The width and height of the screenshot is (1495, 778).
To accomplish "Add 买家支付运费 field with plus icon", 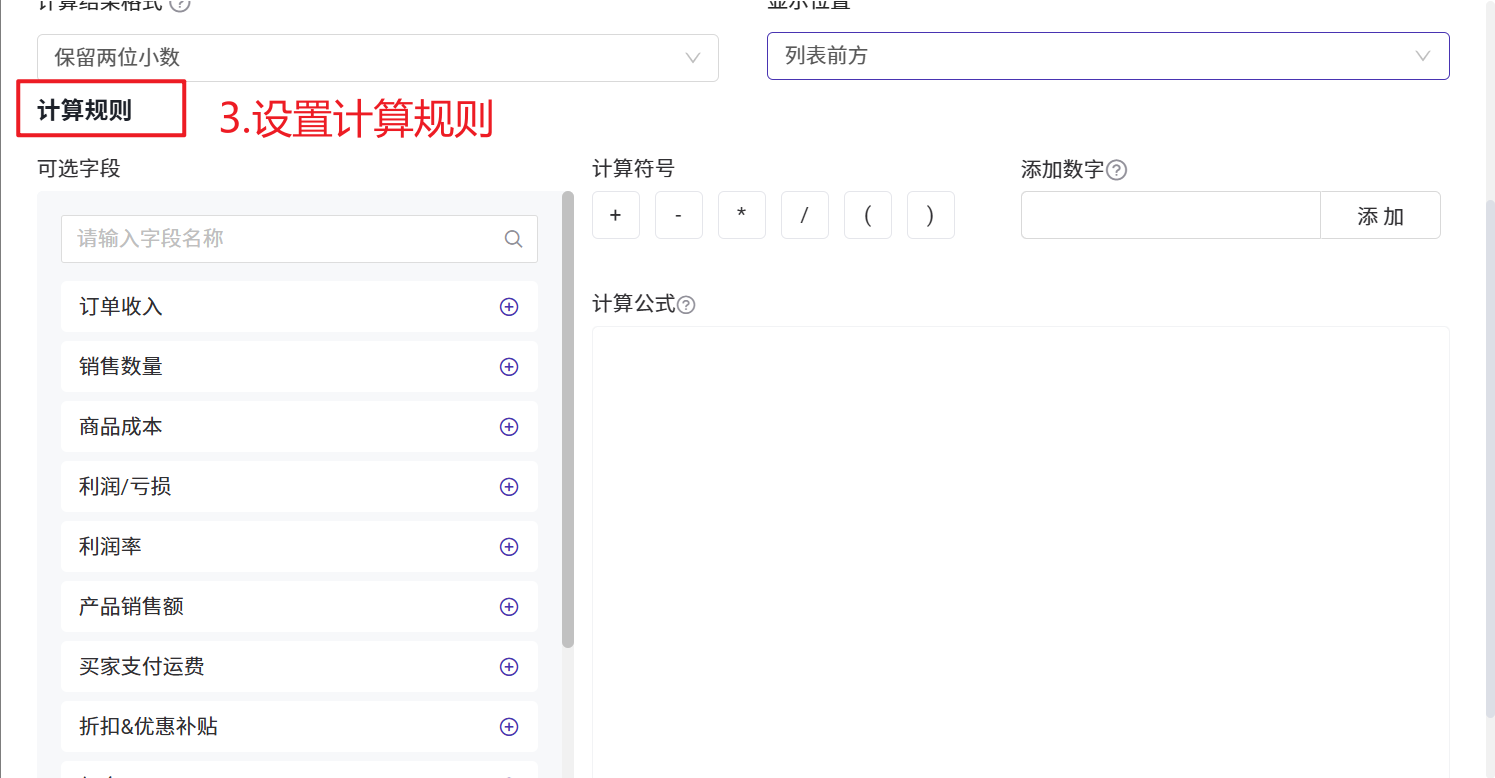I will (x=509, y=667).
